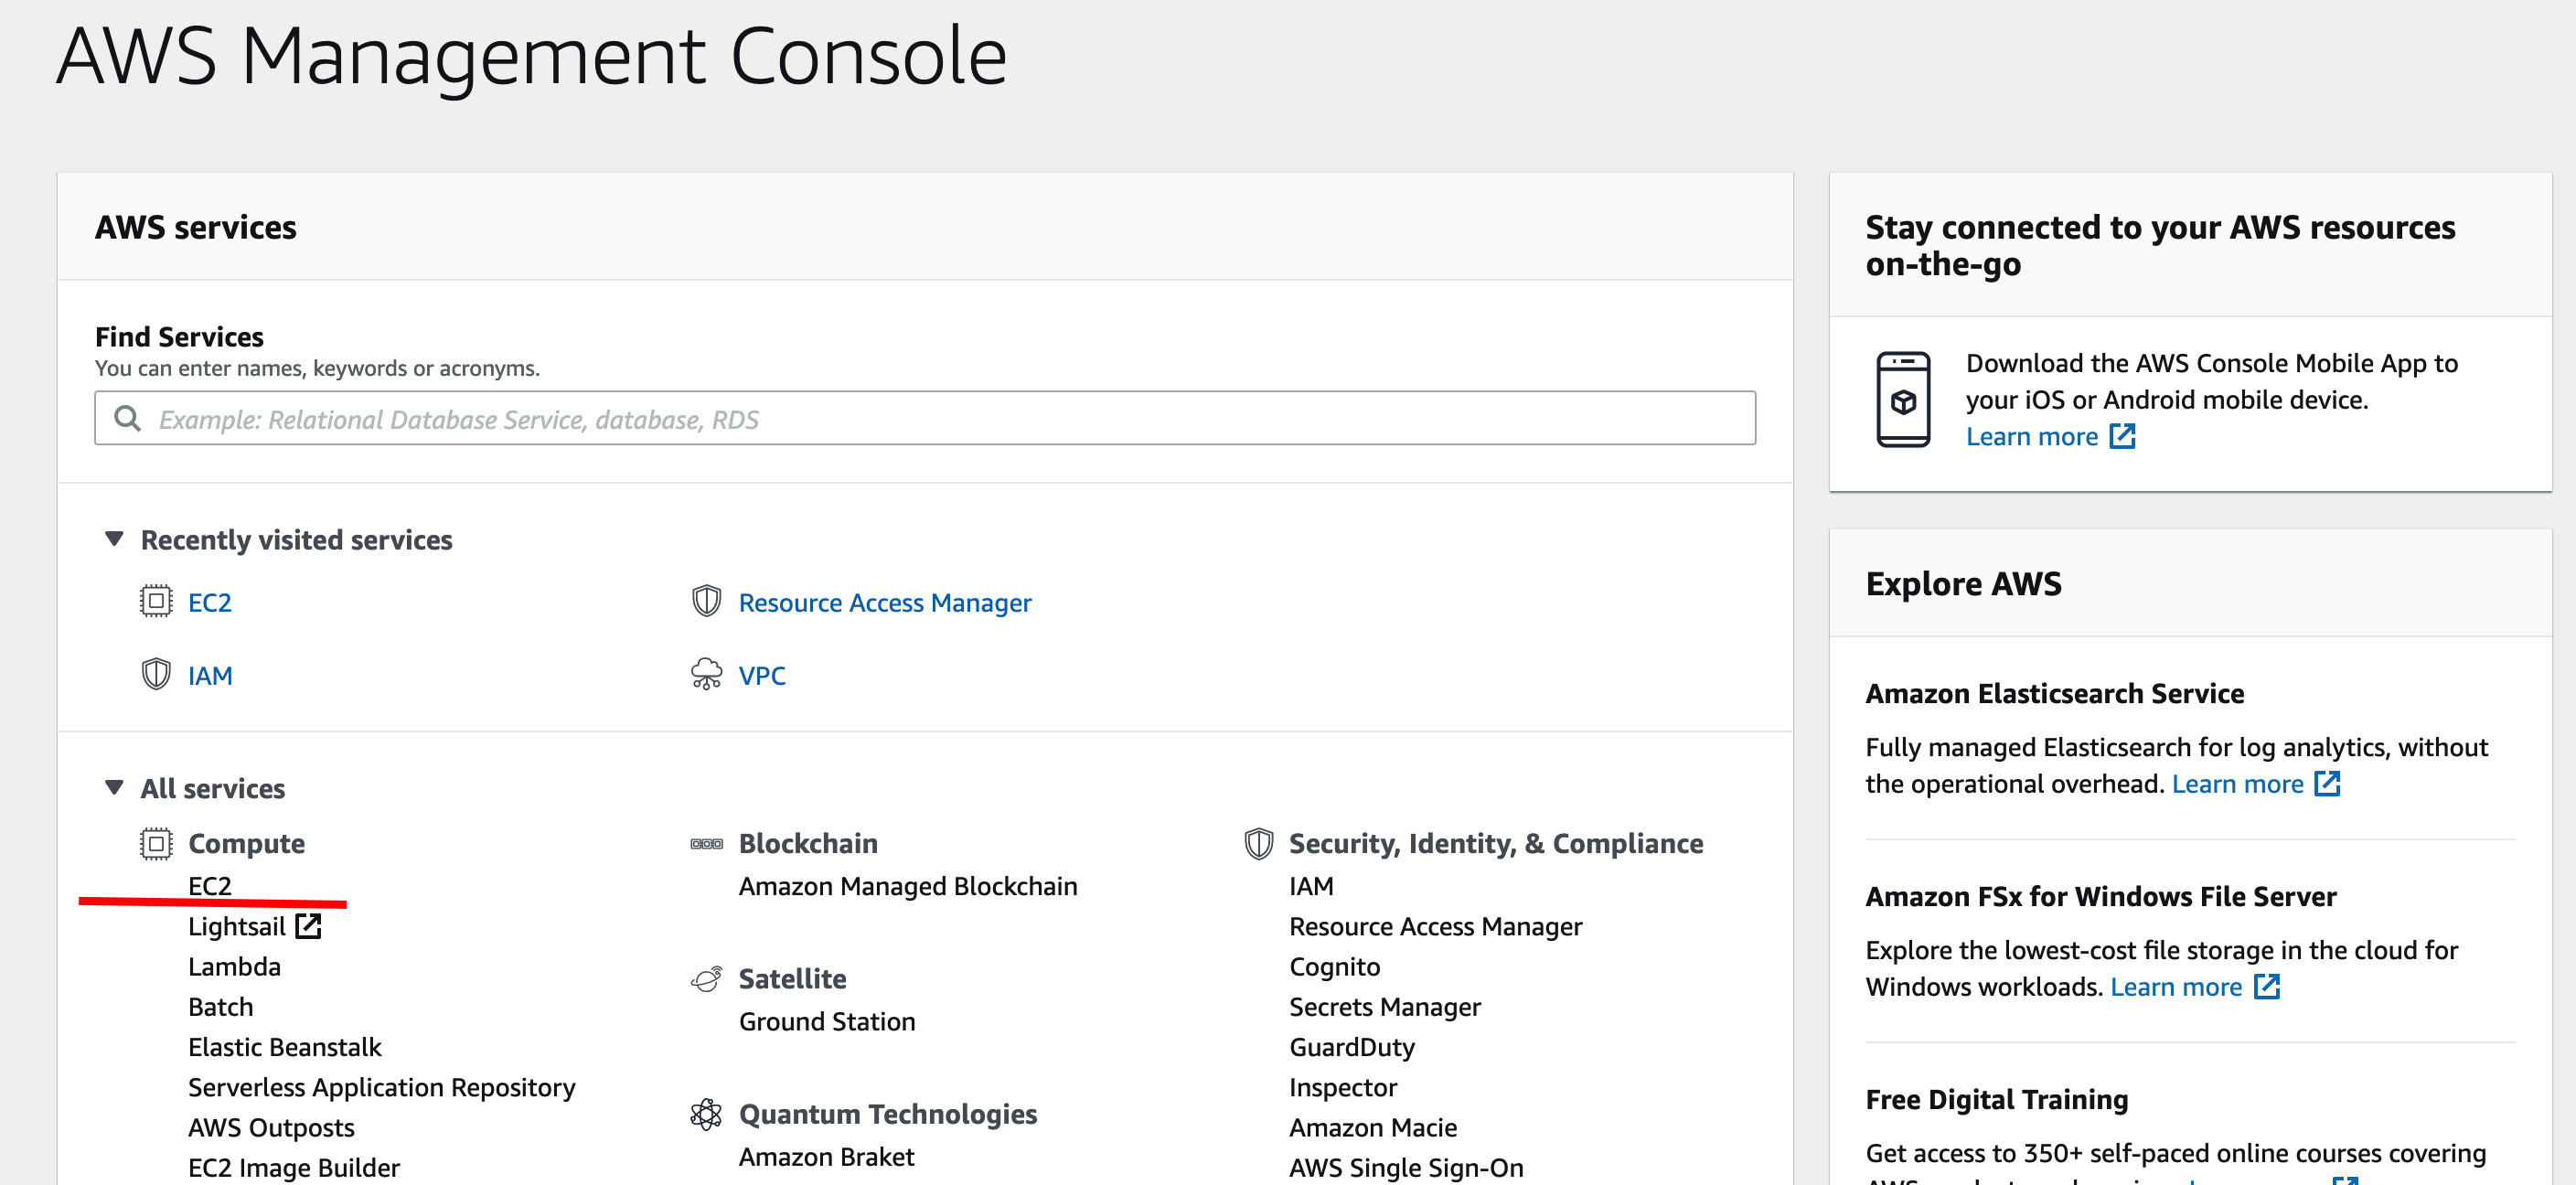Click the Amazon Elasticsearch Service heading
This screenshot has height=1185, width=2576.
2055,693
